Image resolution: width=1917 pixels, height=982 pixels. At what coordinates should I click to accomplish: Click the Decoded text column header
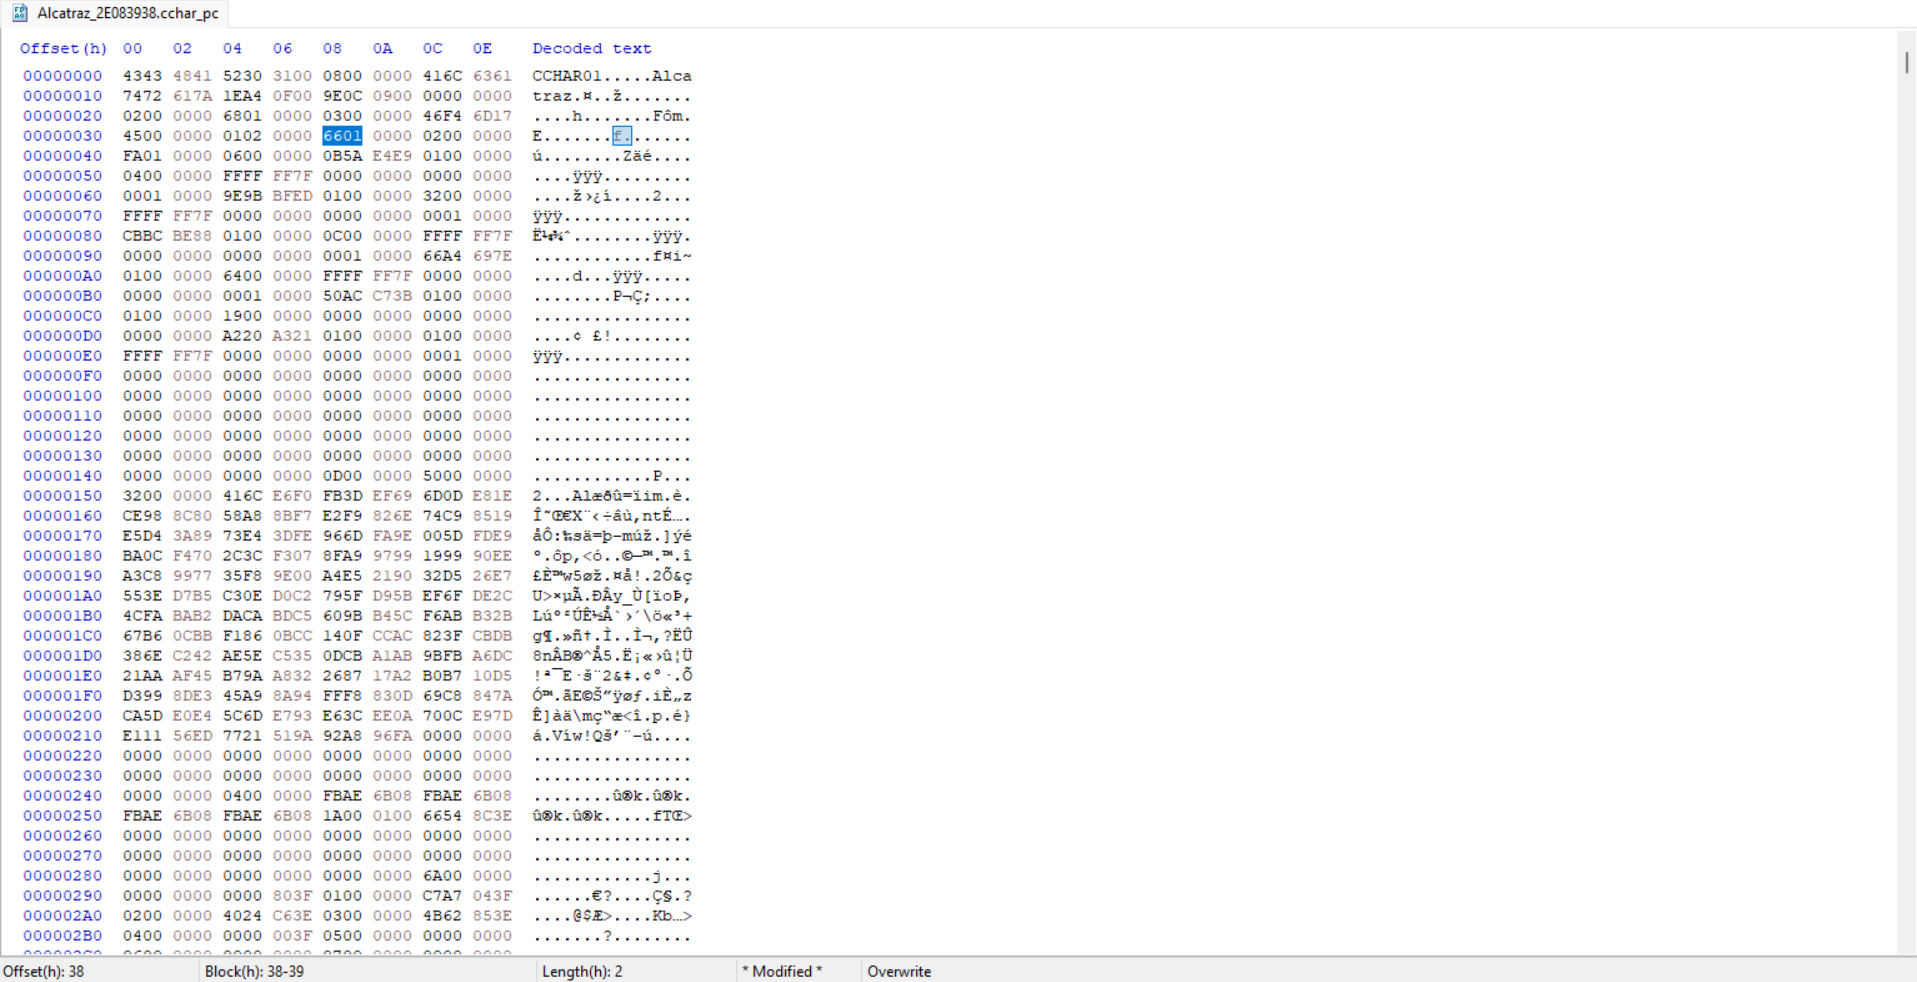591,48
